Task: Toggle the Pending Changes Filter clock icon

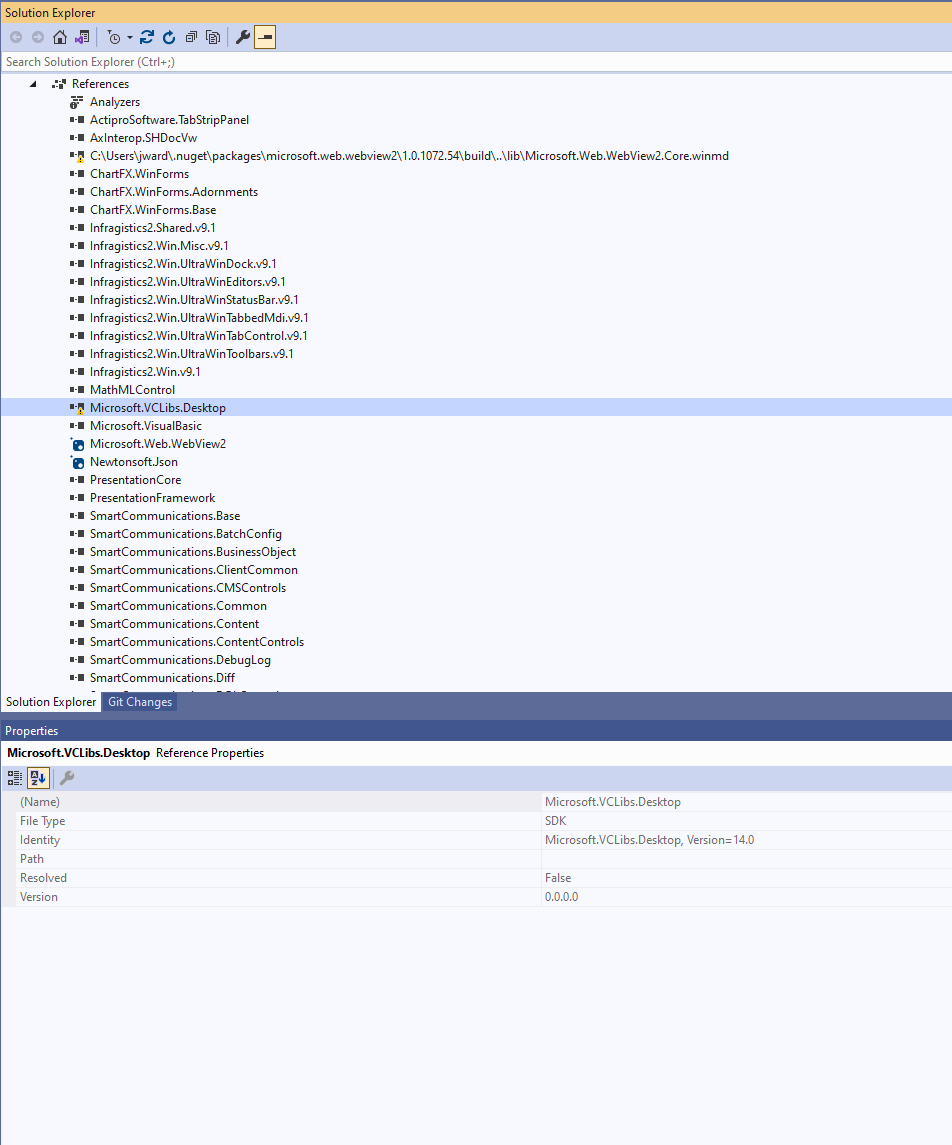Action: 115,37
